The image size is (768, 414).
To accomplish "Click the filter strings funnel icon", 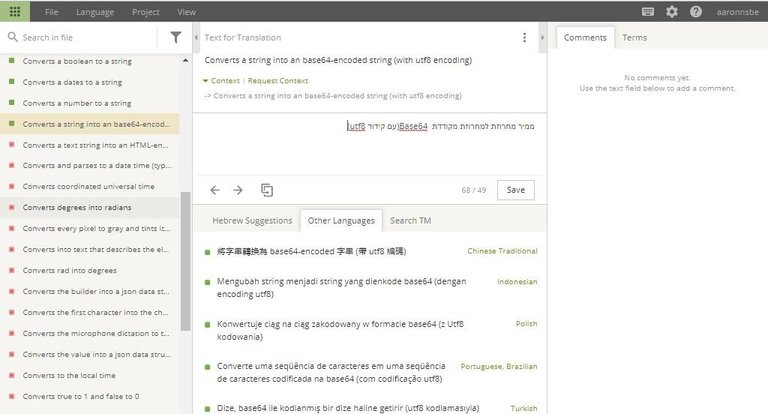I will [x=176, y=37].
